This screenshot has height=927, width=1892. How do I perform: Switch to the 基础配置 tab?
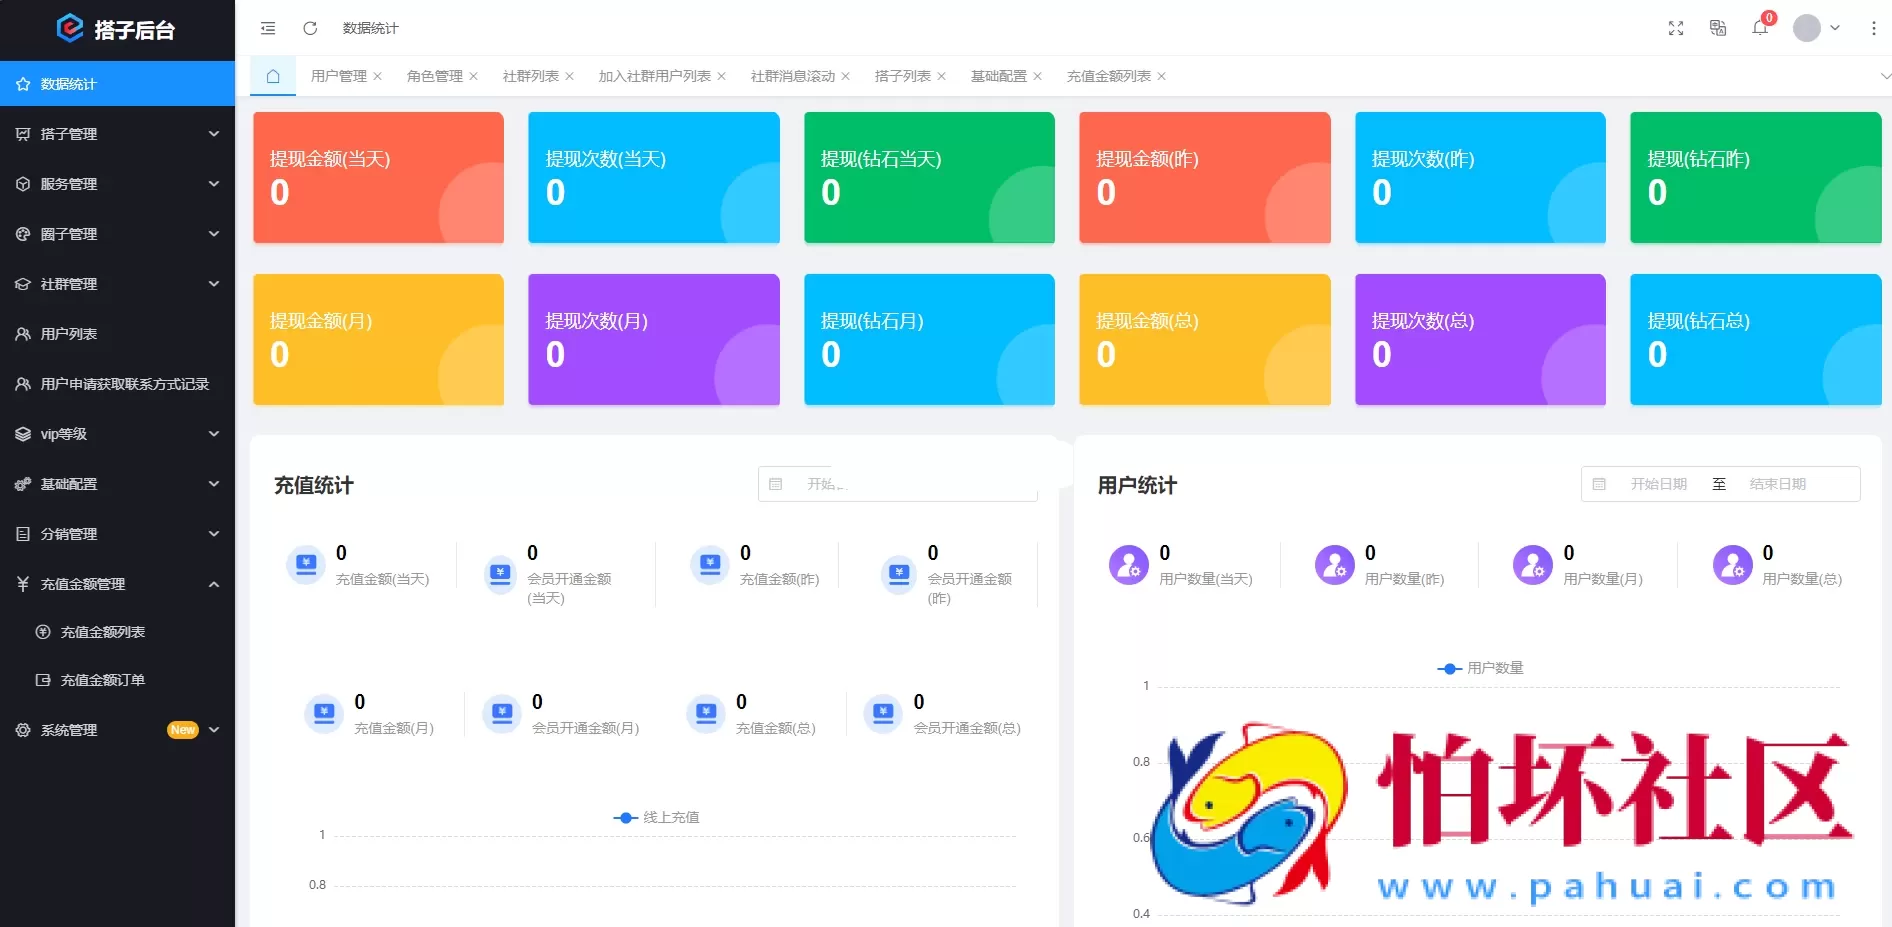point(998,76)
